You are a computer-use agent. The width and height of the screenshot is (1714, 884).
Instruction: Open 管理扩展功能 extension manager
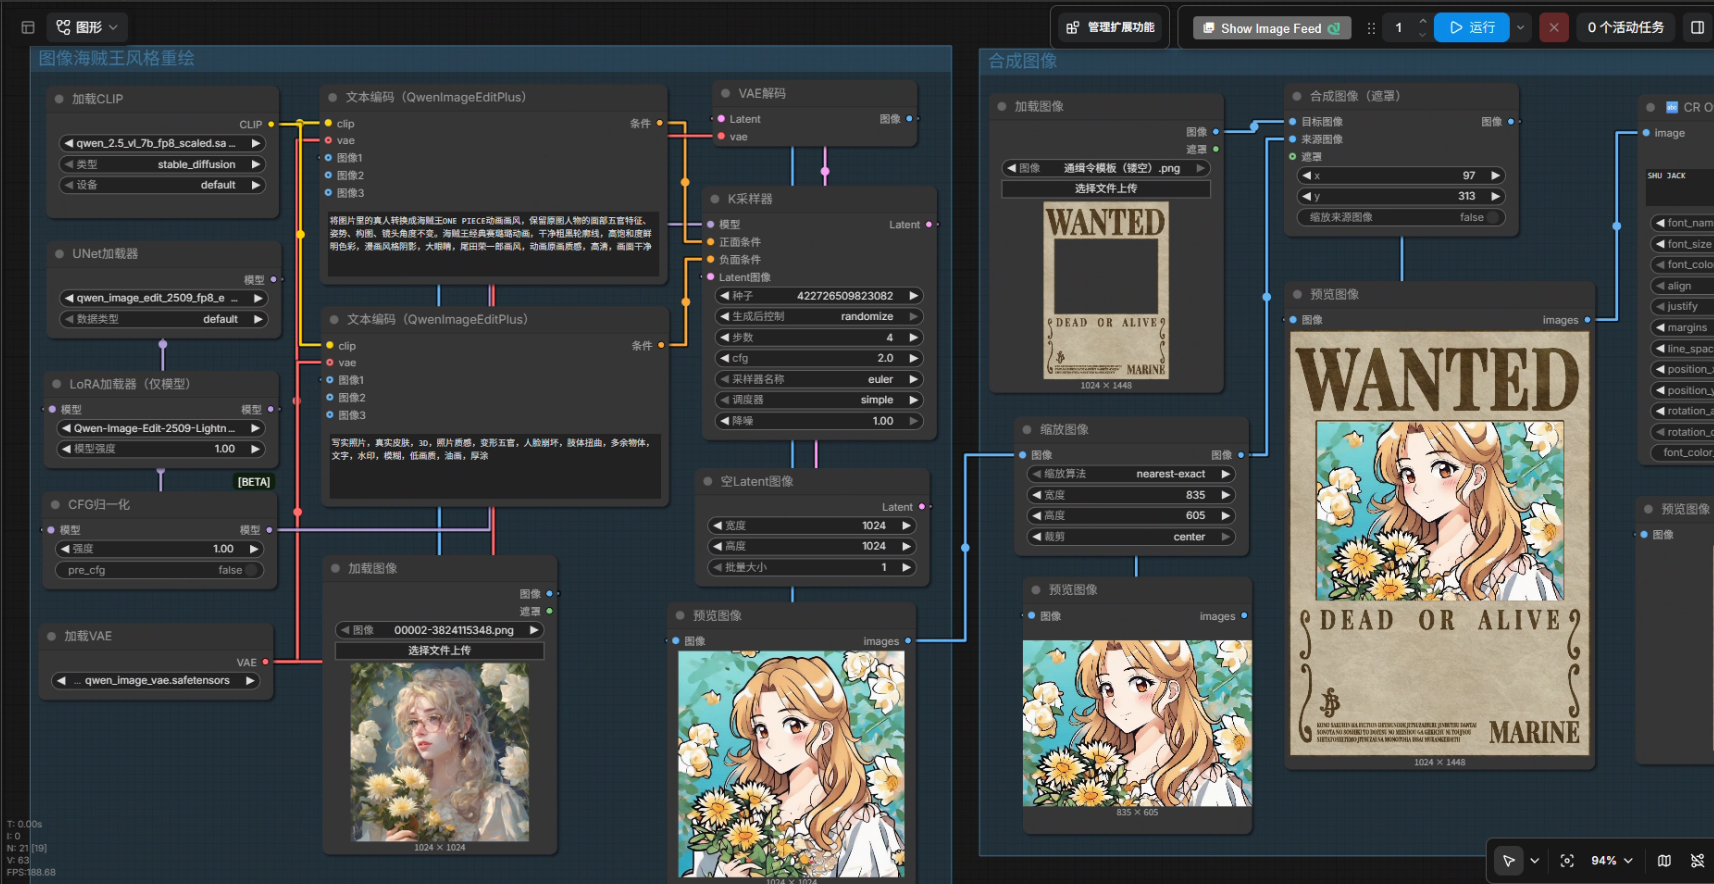(x=1110, y=27)
